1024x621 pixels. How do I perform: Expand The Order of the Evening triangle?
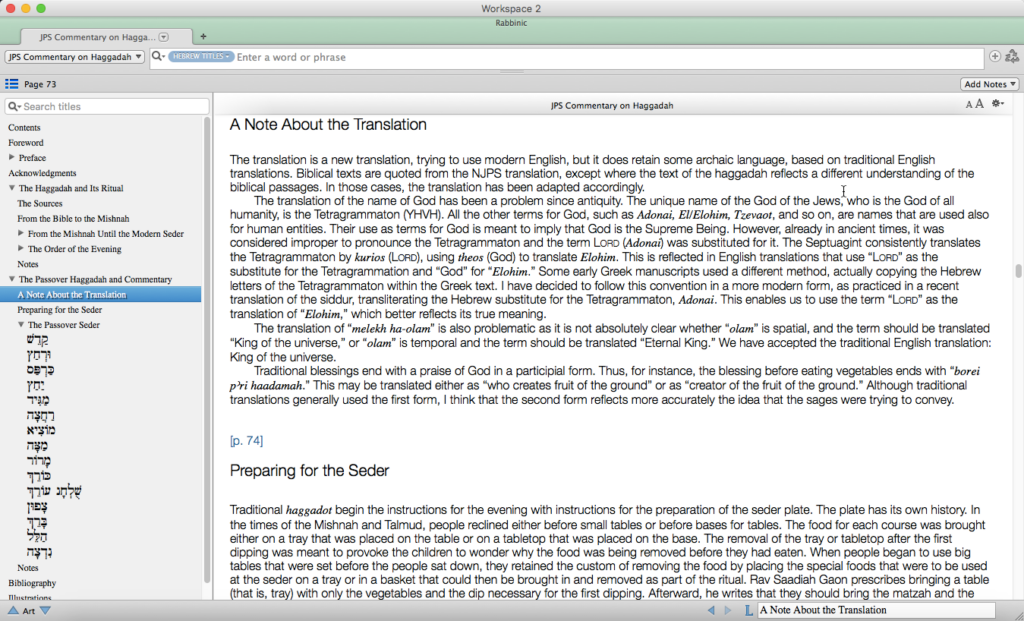(x=21, y=248)
